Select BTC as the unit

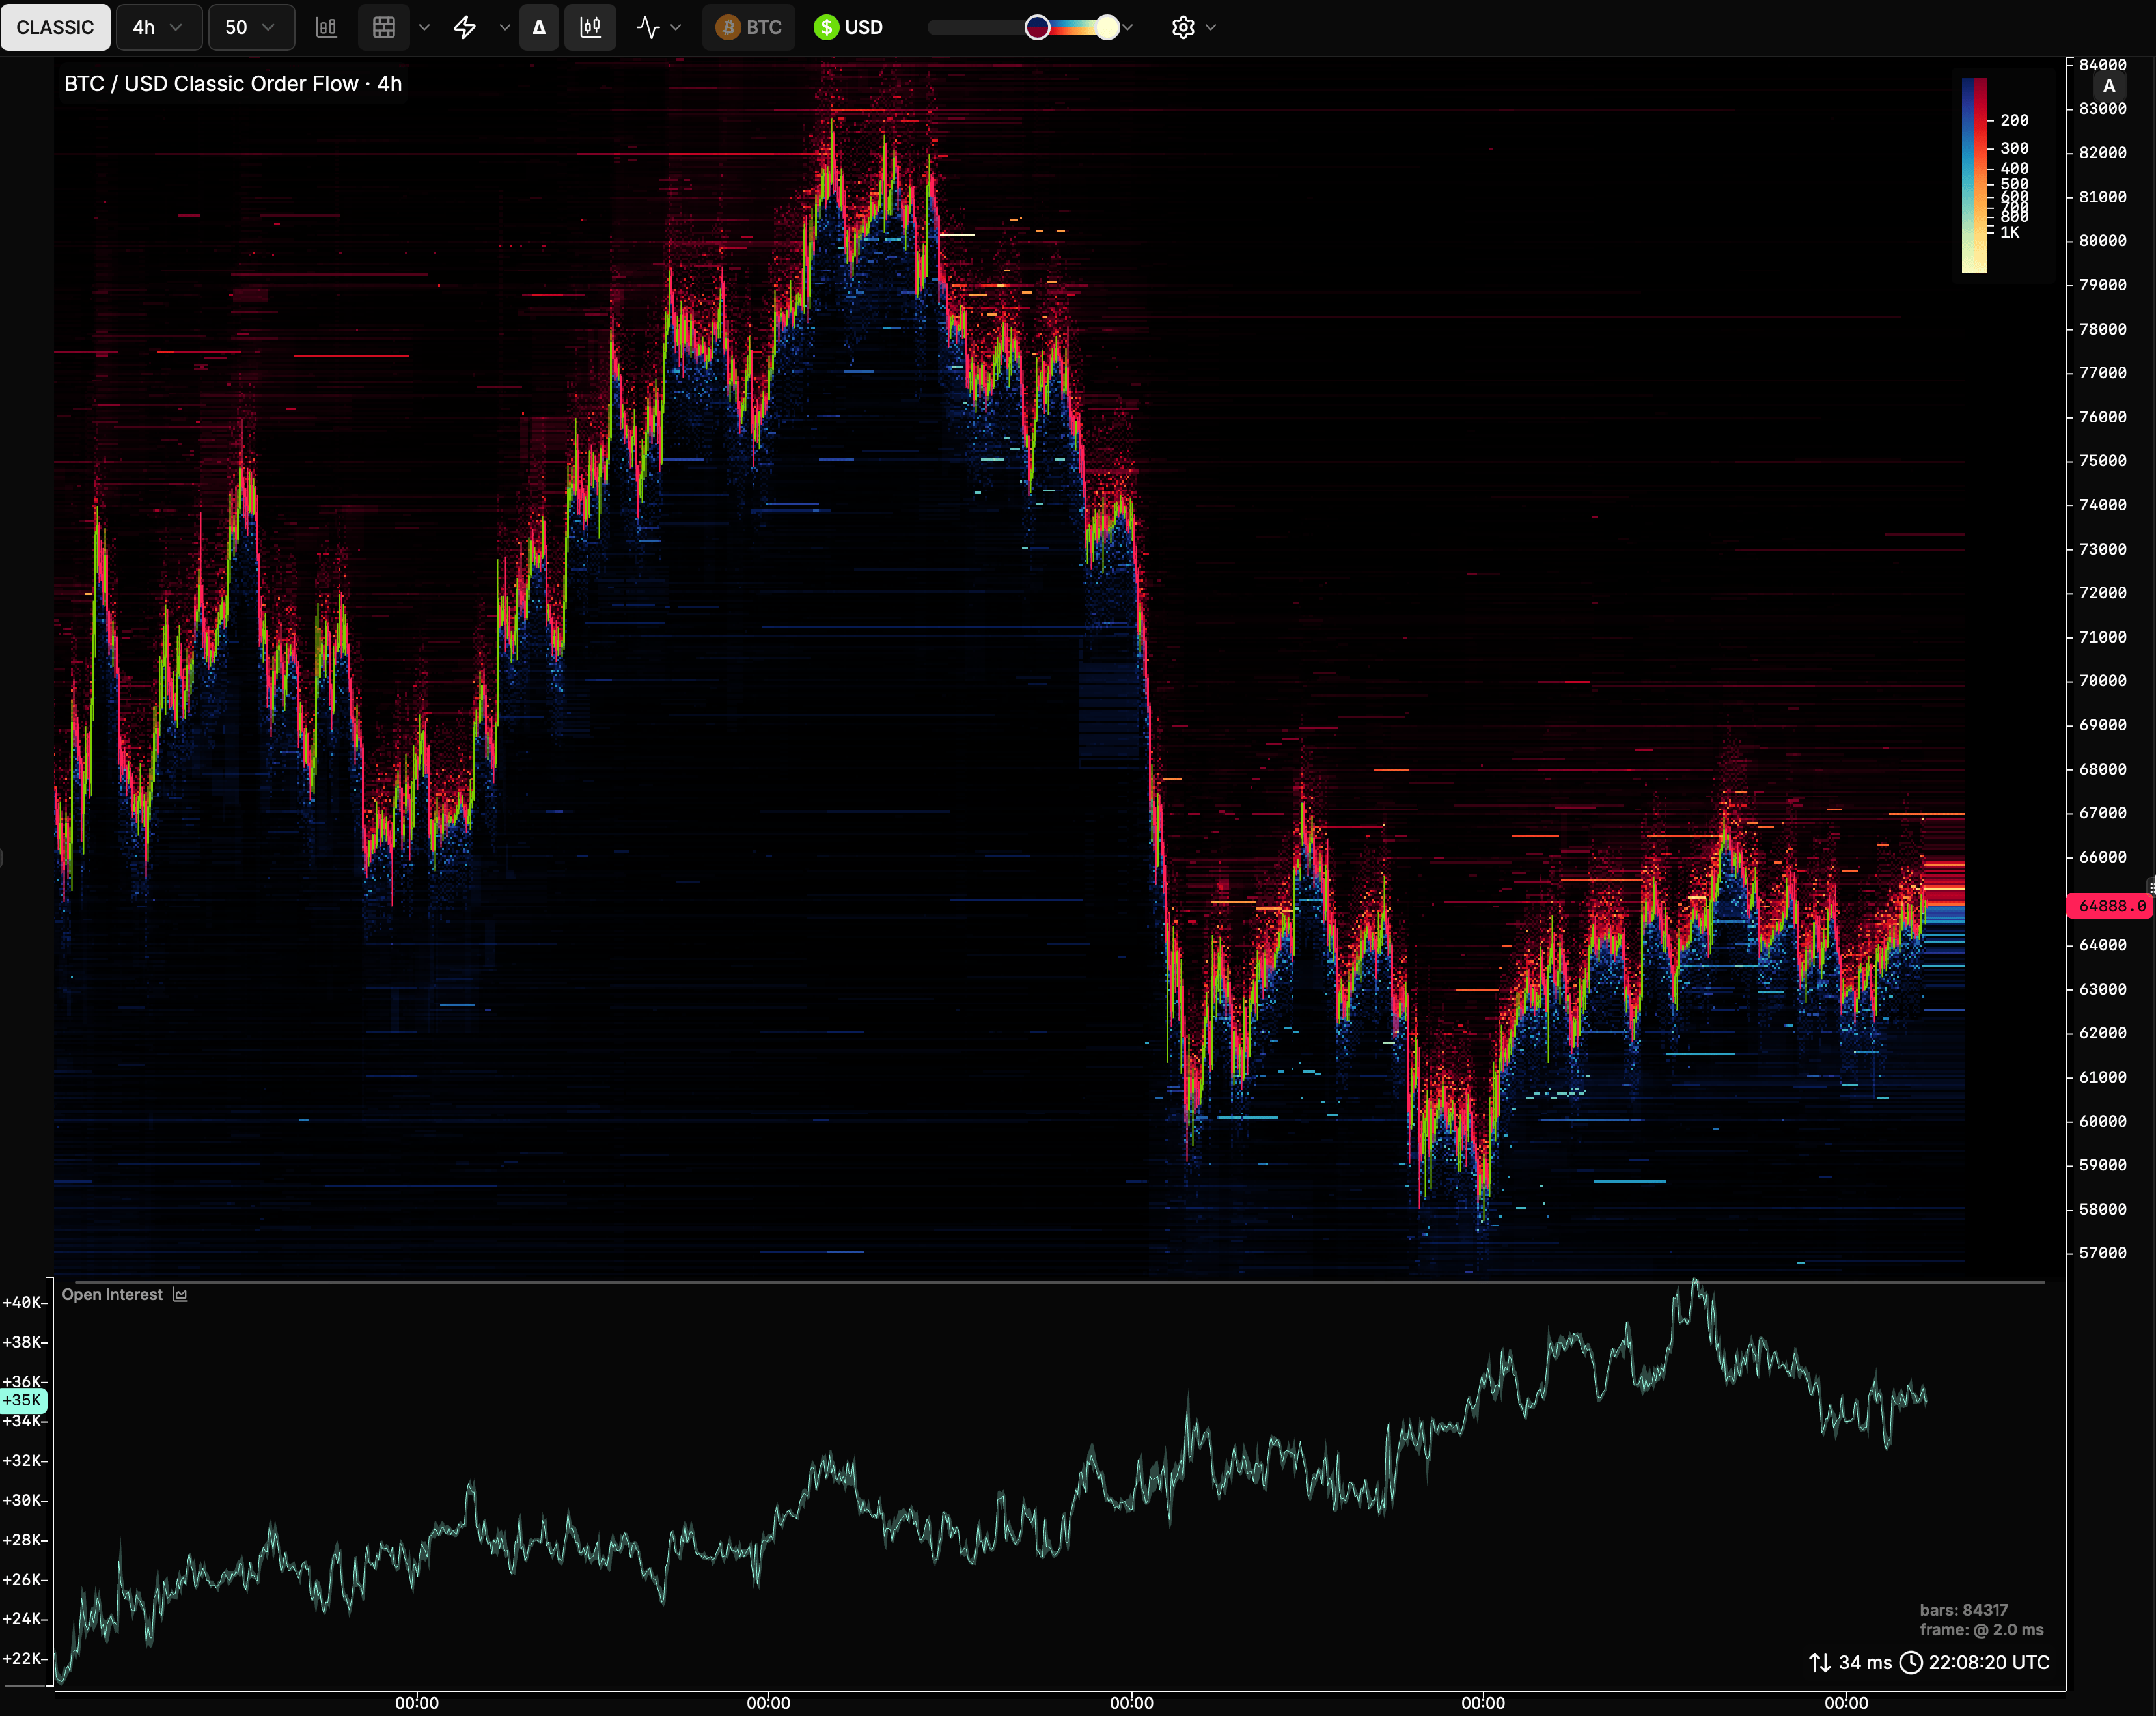pos(749,27)
